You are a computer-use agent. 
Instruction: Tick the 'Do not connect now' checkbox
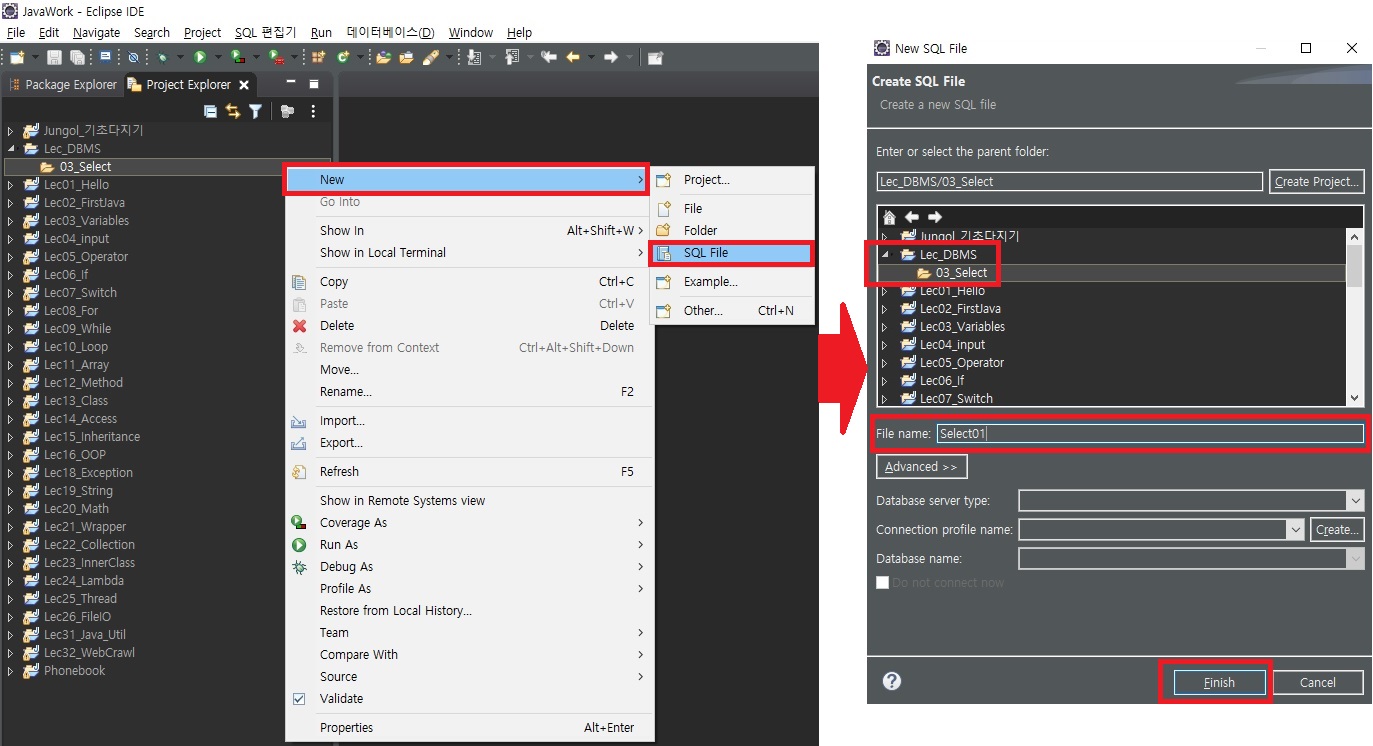(x=882, y=582)
